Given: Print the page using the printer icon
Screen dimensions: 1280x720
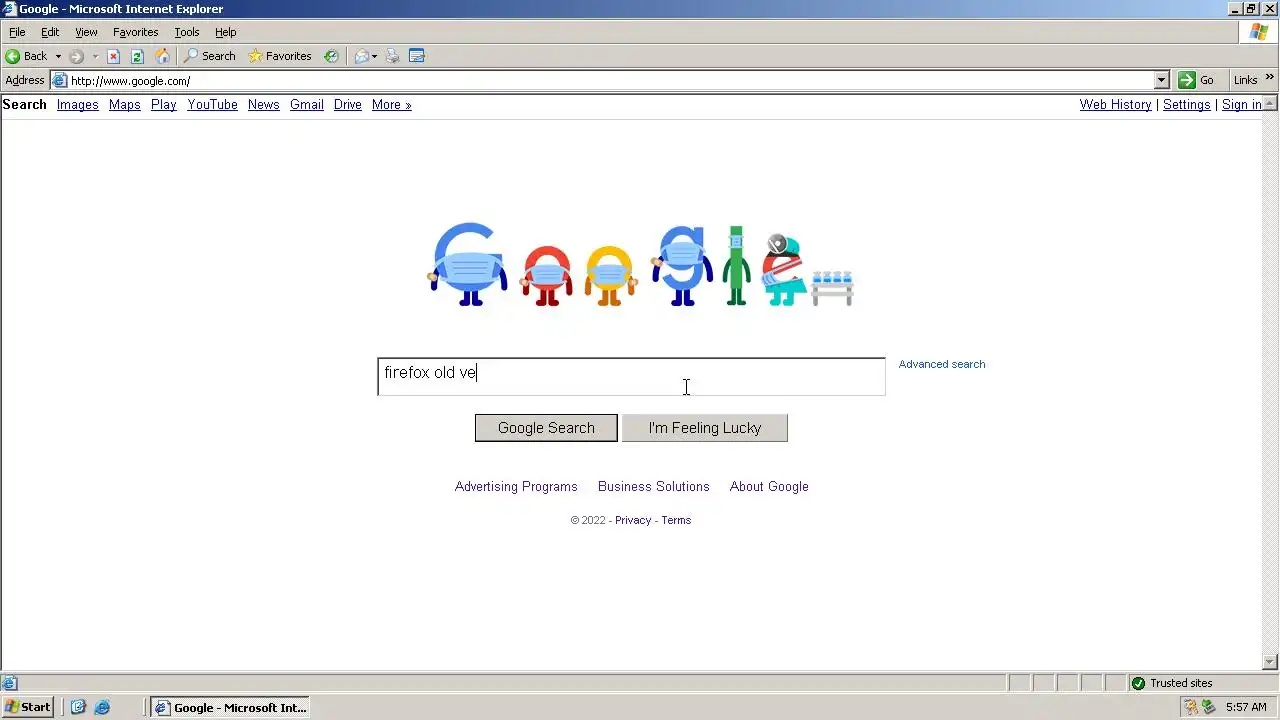Looking at the screenshot, I should tap(392, 56).
